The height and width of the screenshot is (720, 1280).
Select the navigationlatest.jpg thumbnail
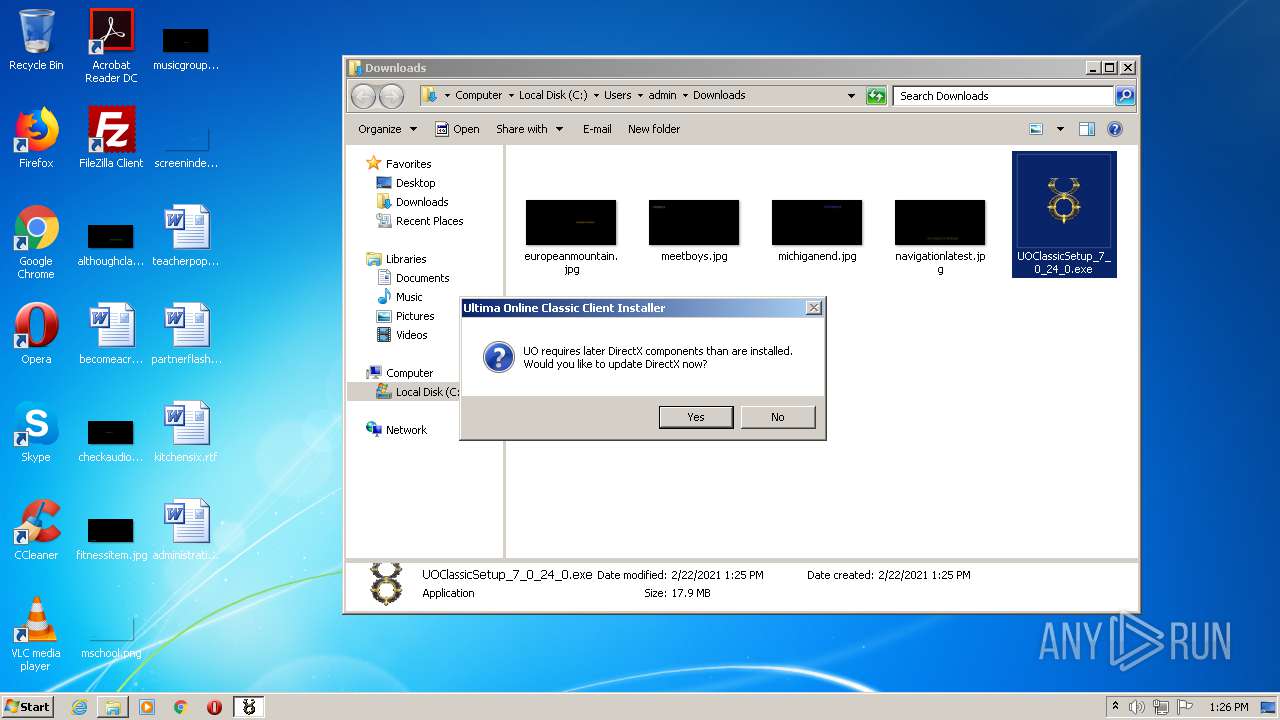click(x=940, y=222)
